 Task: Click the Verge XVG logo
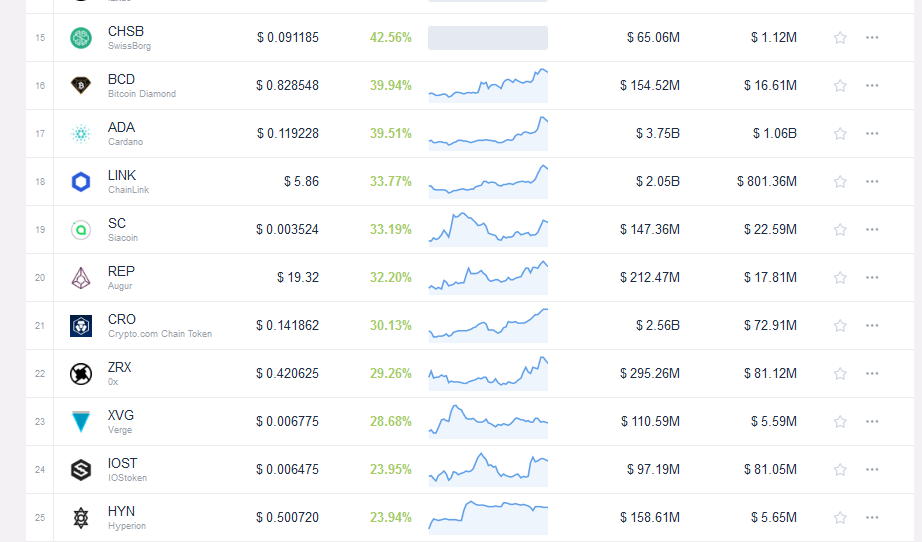pos(81,422)
